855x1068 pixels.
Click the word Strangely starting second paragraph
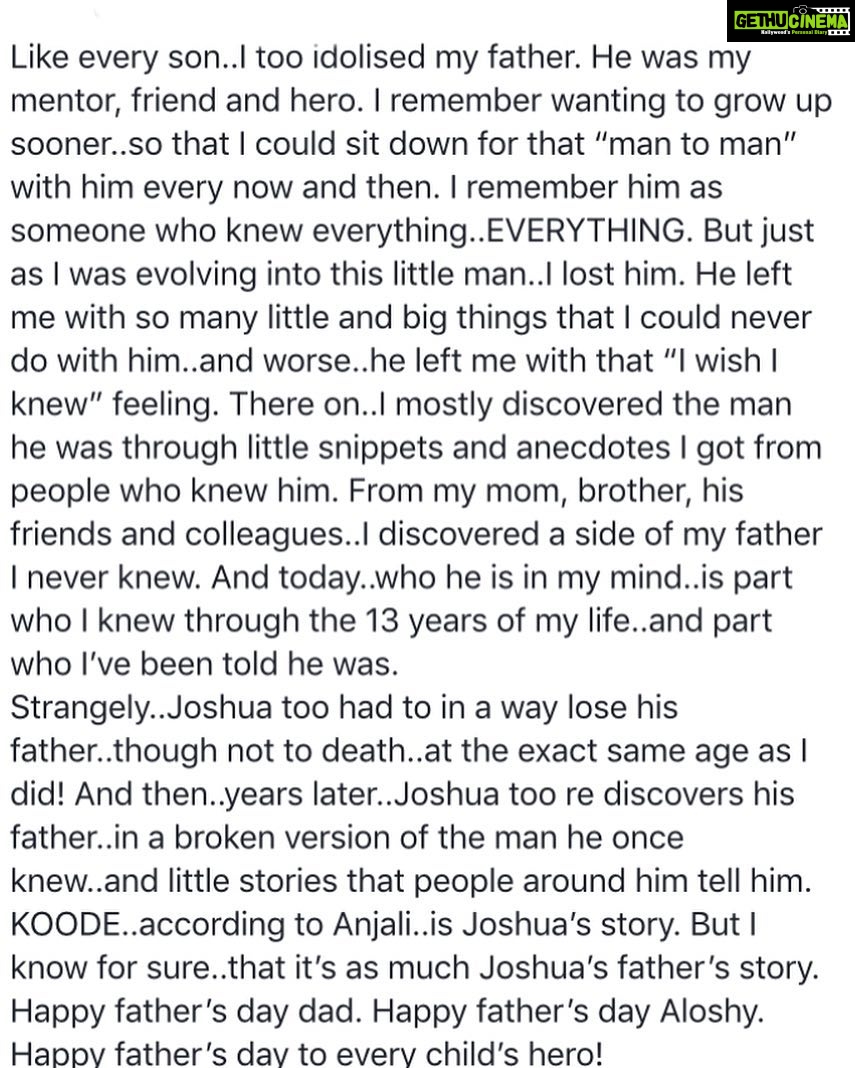pos(80,708)
